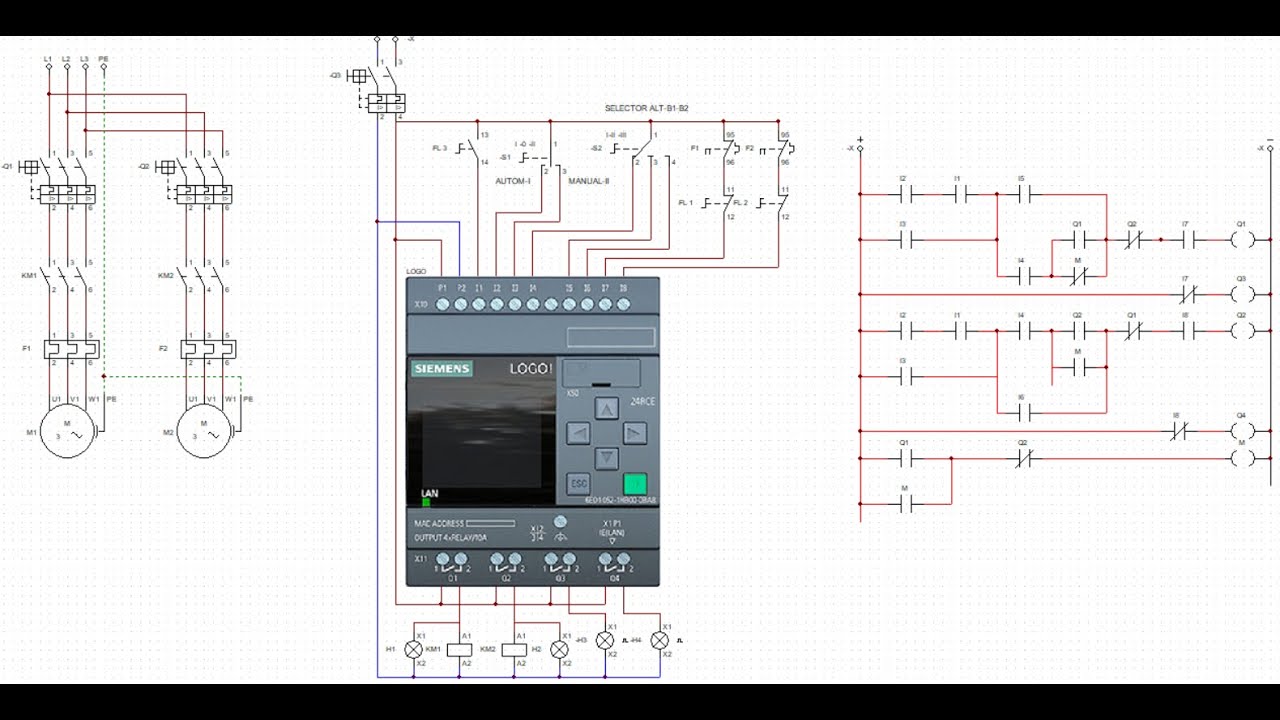Select the F2 thermal overload relay block

click(207, 348)
